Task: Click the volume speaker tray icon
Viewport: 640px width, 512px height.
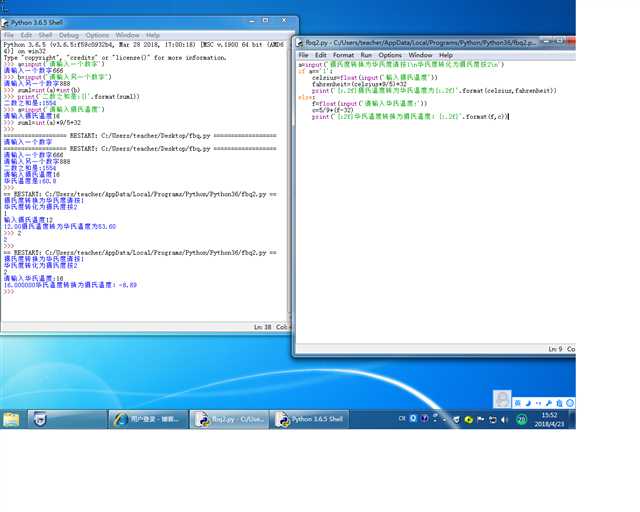Action: [504, 420]
